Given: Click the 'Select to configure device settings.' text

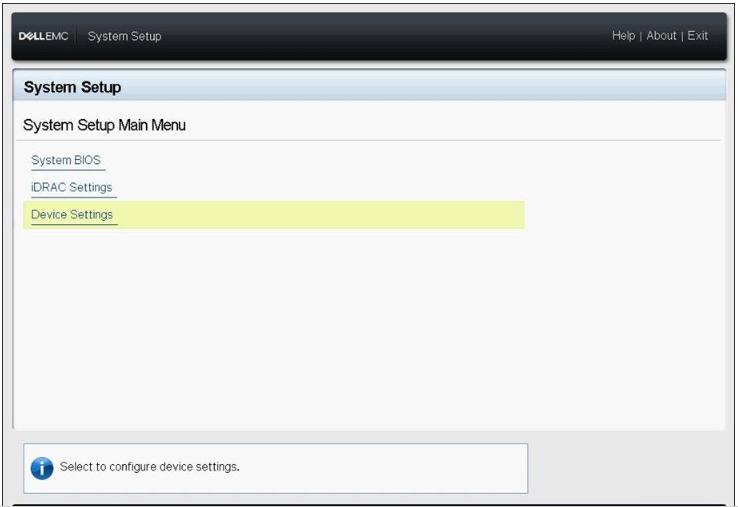Looking at the screenshot, I should [150, 467].
